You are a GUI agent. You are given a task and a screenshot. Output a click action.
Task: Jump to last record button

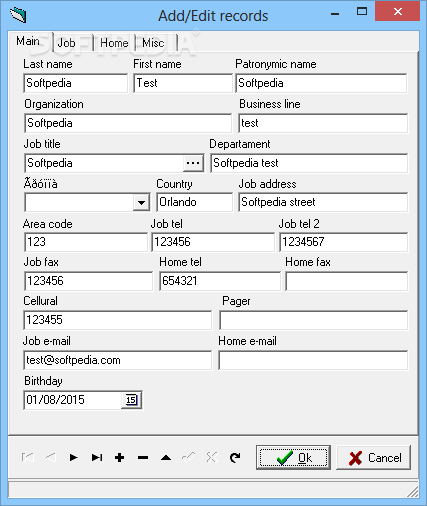click(x=97, y=457)
